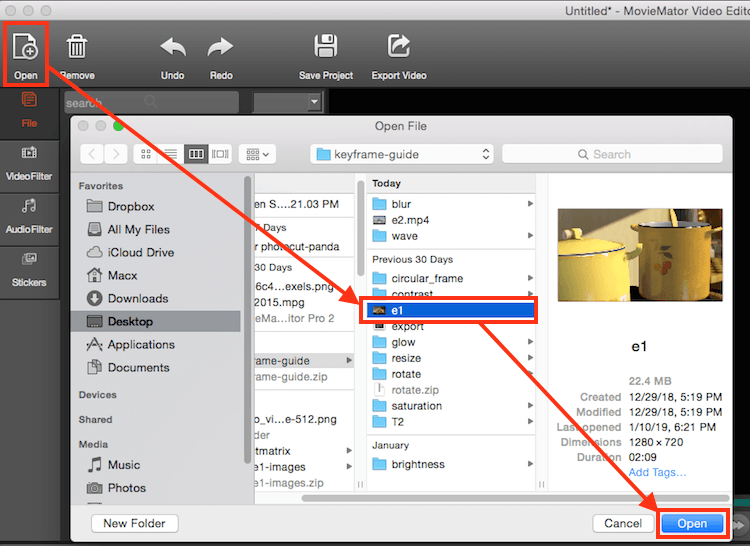This screenshot has width=750, height=546.
Task: Click the Open file icon in toolbar
Action: point(25,48)
